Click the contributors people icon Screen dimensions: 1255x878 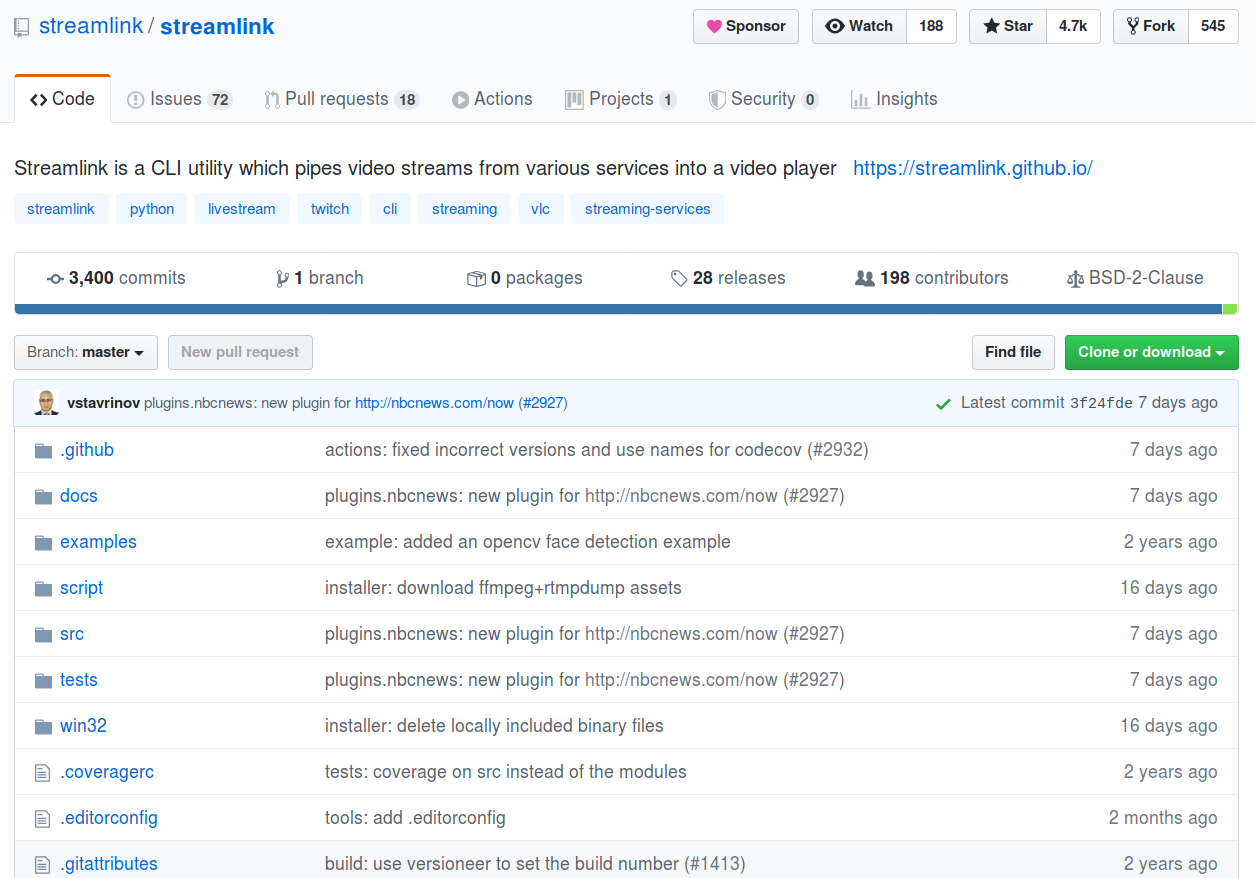pyautogui.click(x=865, y=279)
